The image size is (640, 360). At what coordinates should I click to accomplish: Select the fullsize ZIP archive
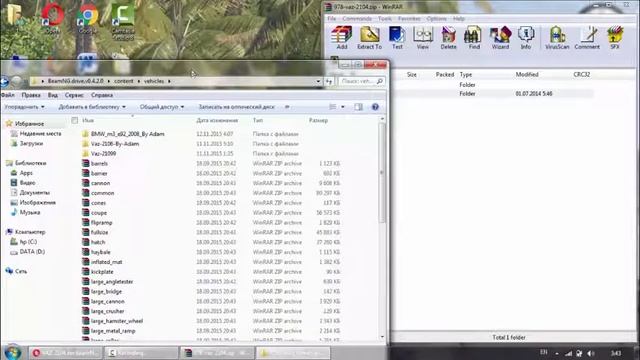click(100, 232)
